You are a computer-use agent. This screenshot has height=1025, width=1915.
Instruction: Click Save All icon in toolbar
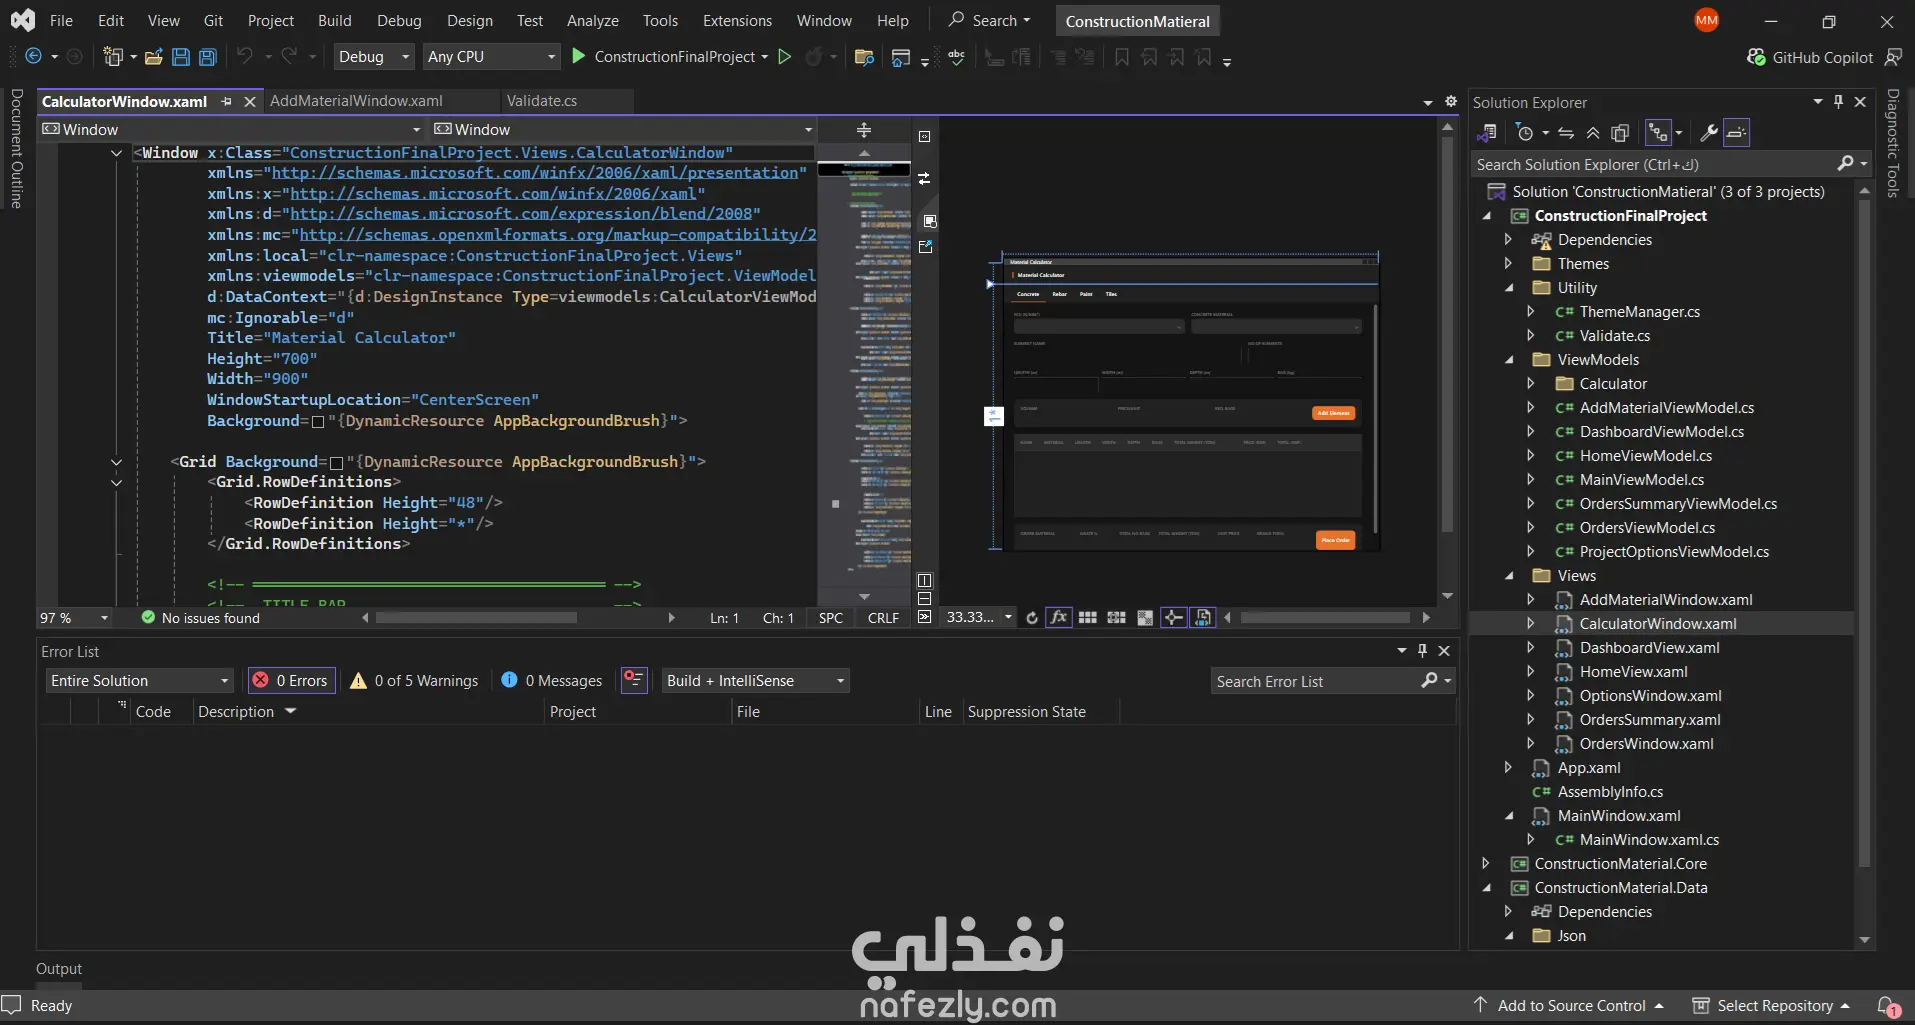208,57
